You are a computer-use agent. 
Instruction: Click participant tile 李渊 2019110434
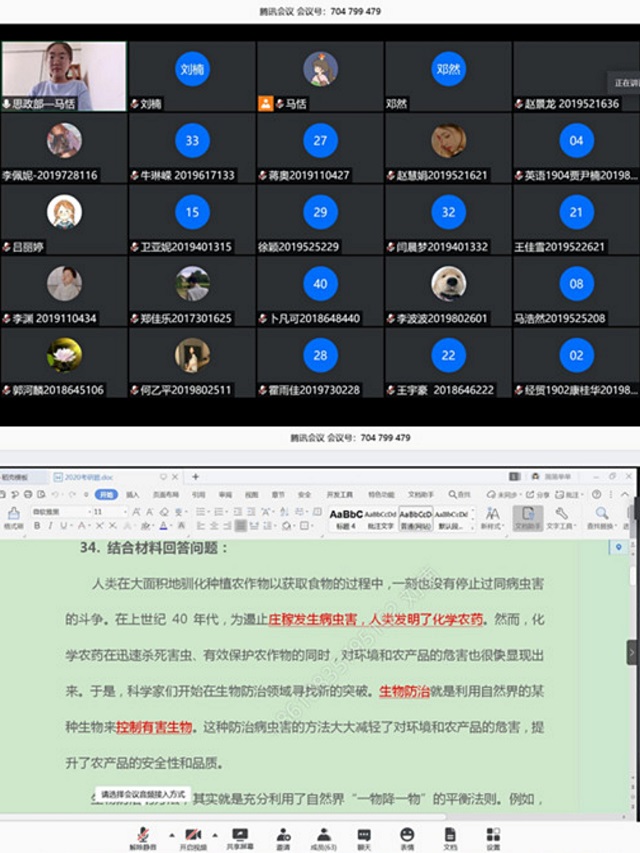(64, 291)
